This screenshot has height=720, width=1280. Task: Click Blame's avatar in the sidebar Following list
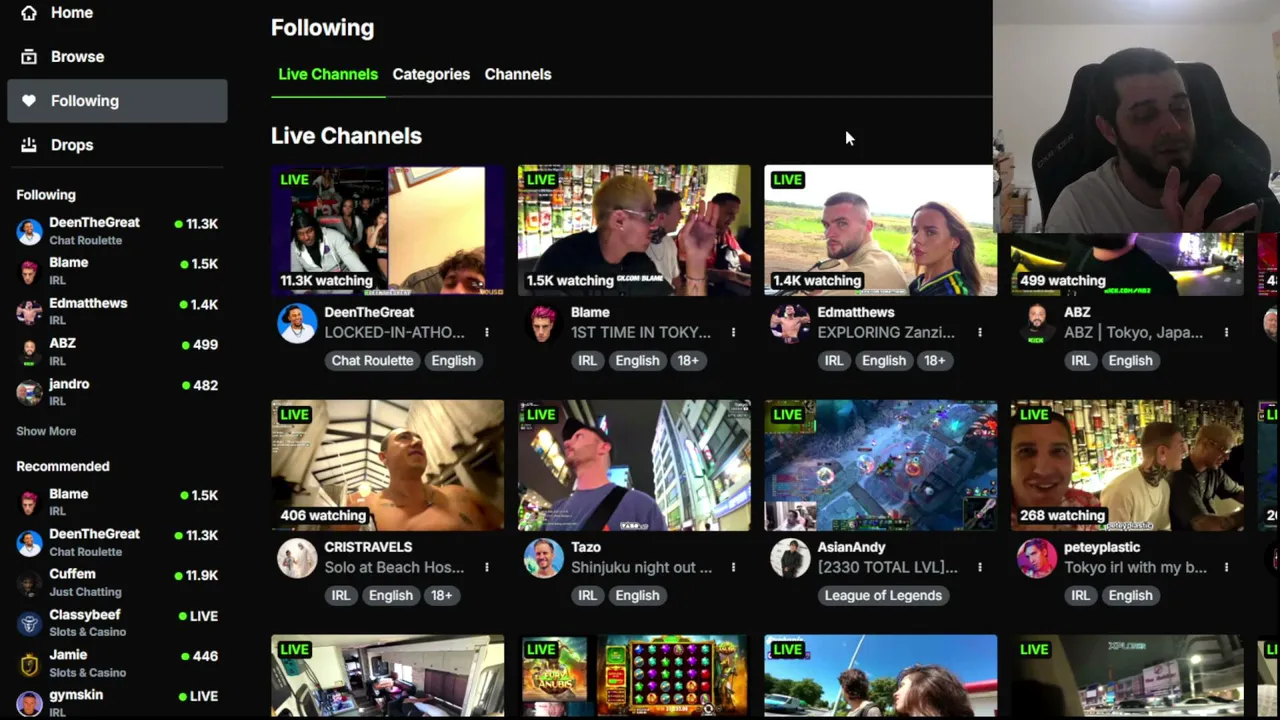[x=29, y=271]
